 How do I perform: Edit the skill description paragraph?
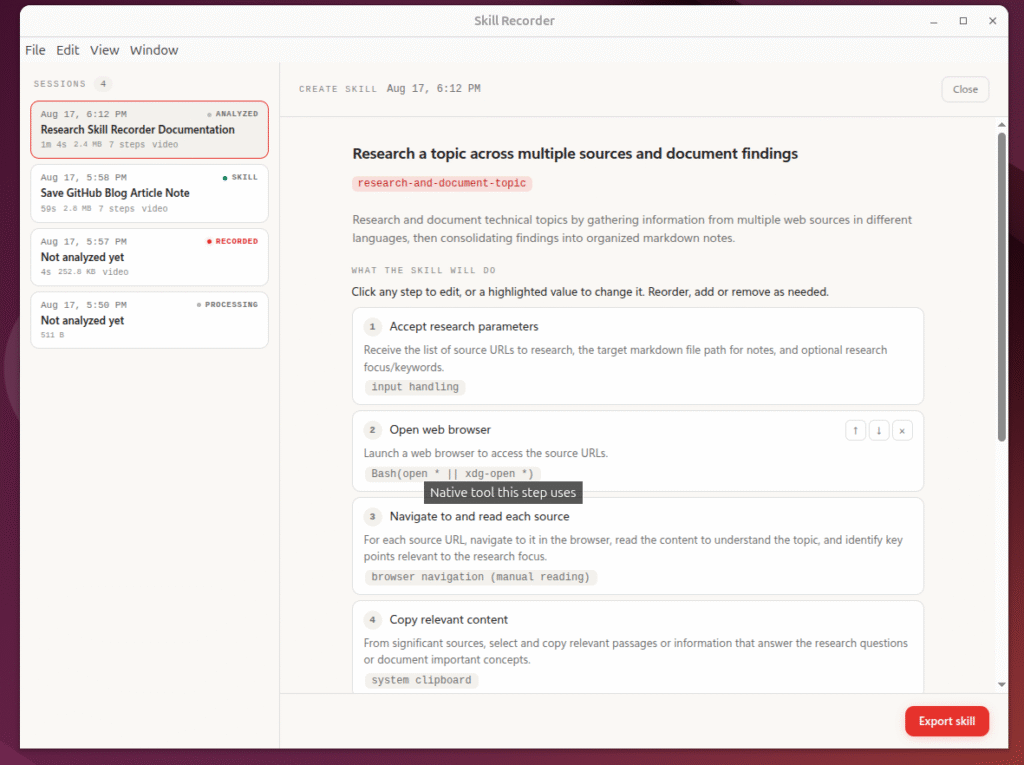tap(632, 229)
